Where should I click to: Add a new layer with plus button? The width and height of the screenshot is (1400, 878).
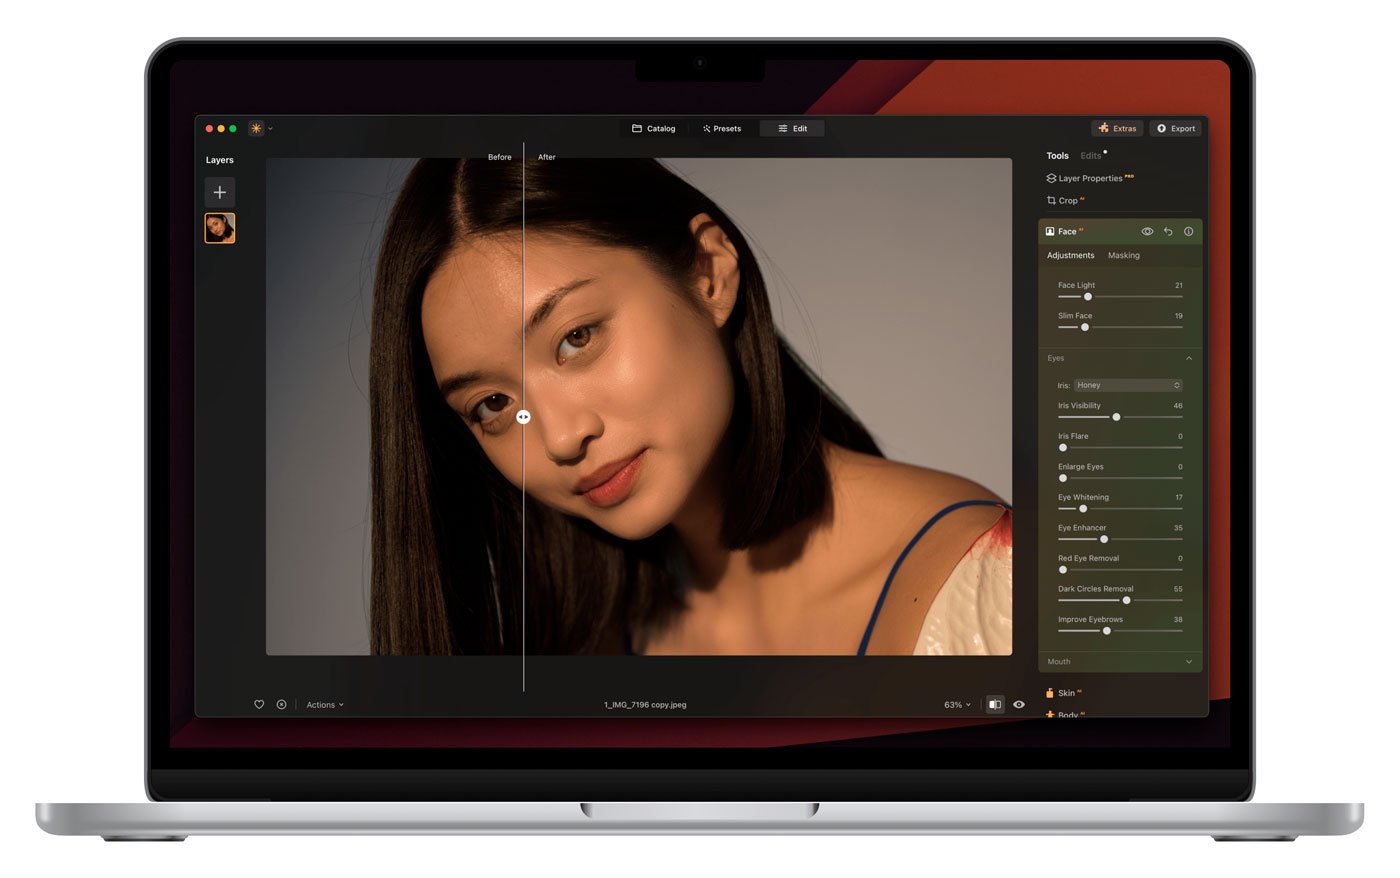click(220, 192)
